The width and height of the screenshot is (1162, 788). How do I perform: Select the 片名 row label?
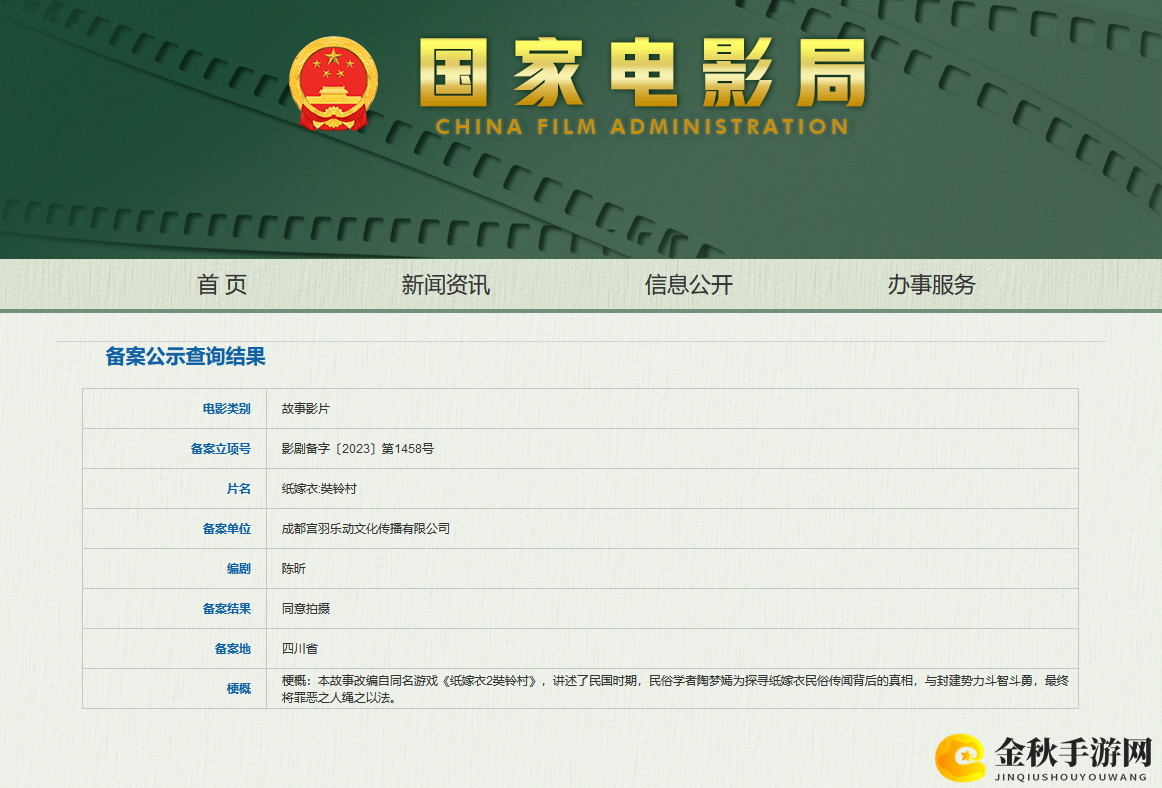click(239, 489)
